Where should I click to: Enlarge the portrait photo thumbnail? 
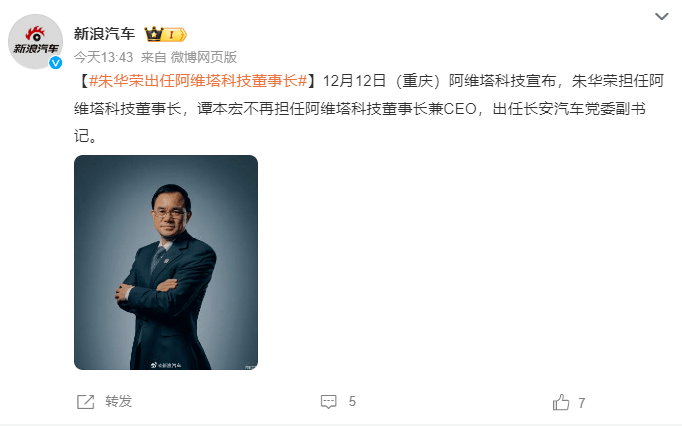click(166, 262)
